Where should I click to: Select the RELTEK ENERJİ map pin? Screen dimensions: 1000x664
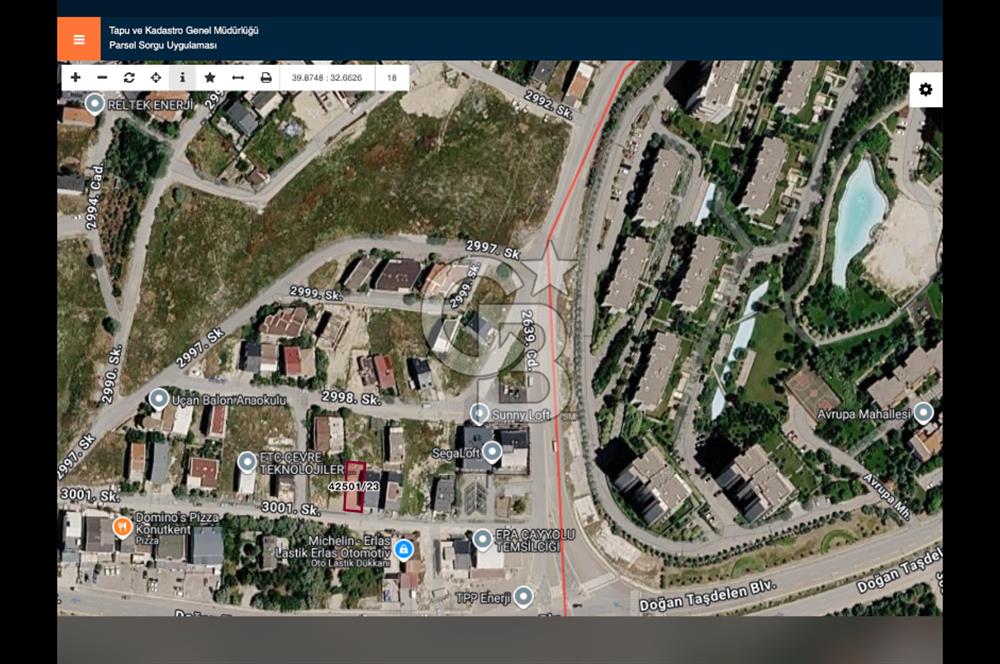(x=94, y=103)
